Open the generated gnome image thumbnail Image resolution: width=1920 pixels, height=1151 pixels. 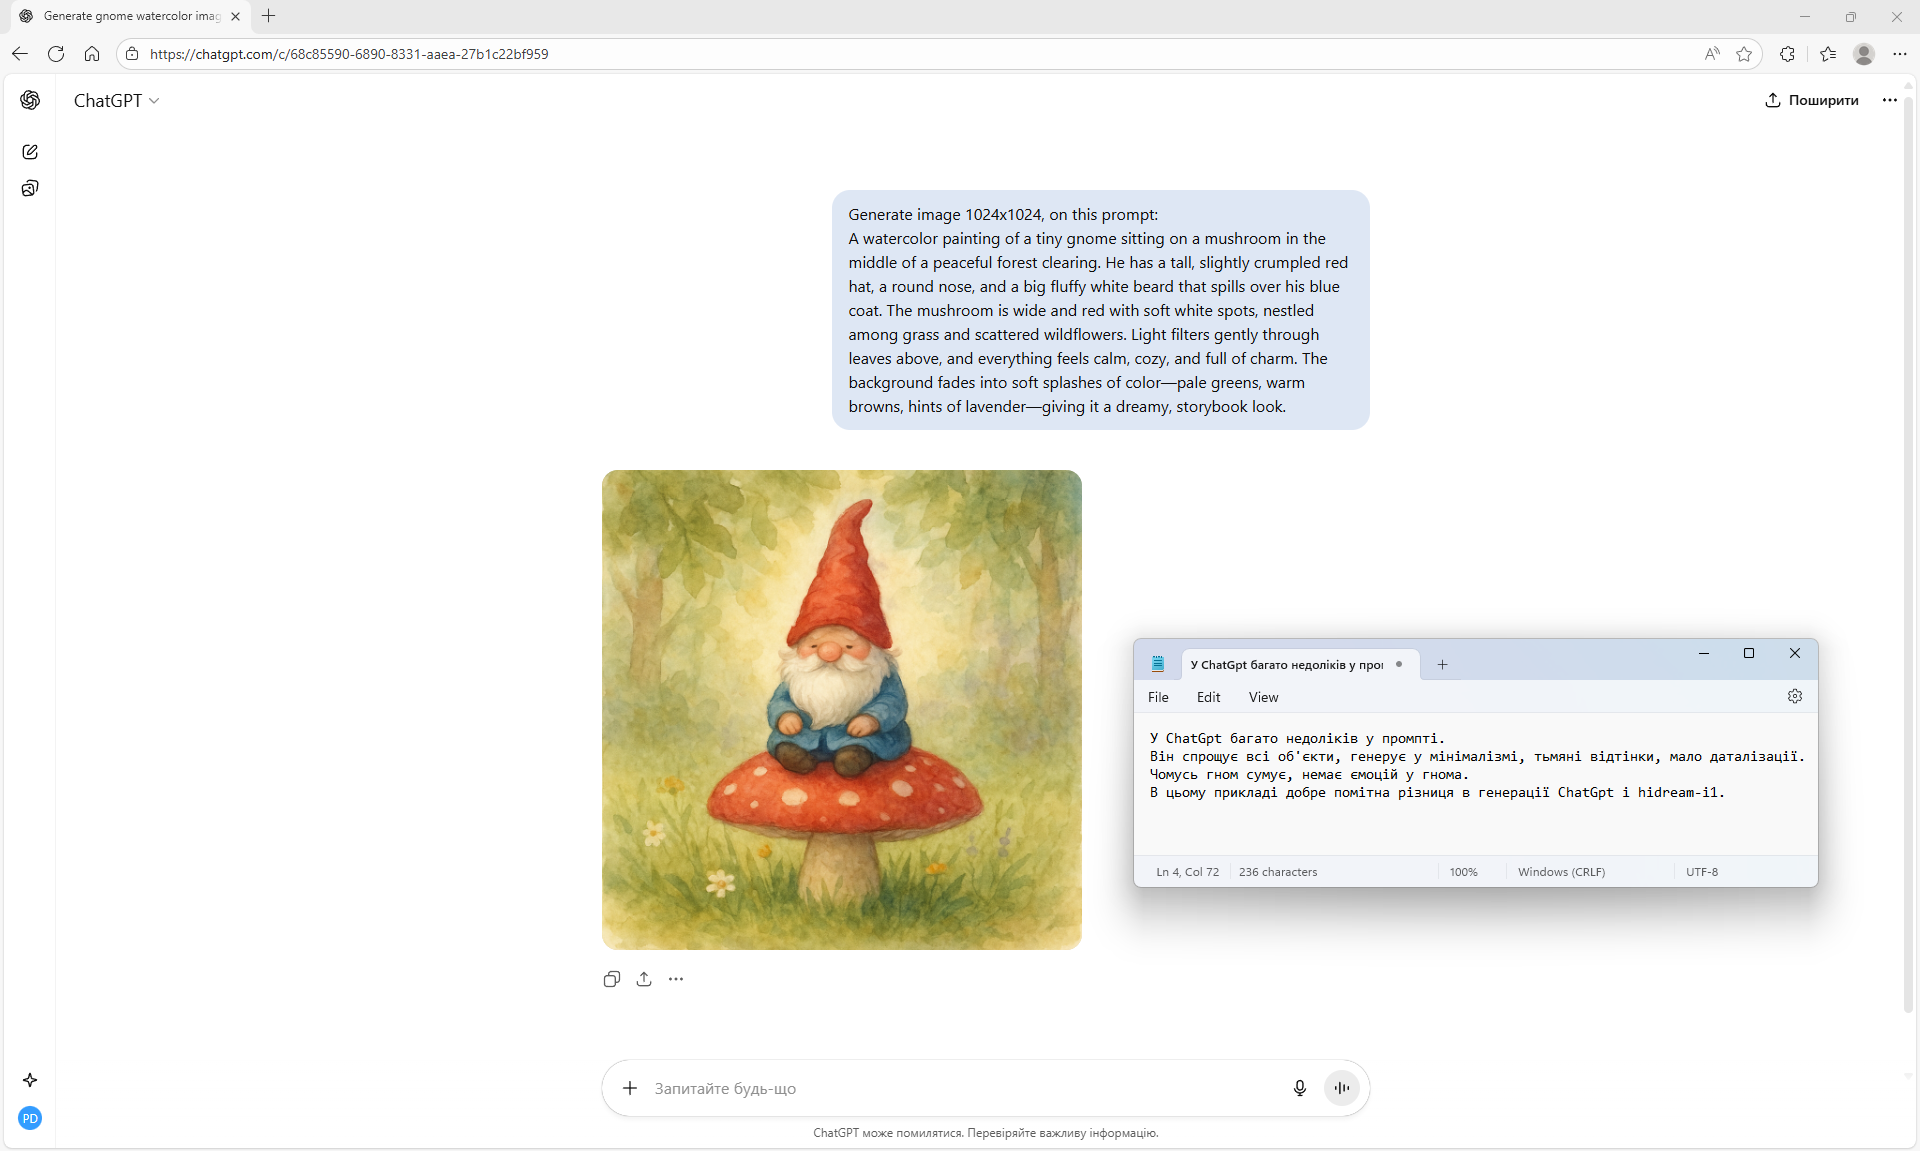(x=841, y=710)
